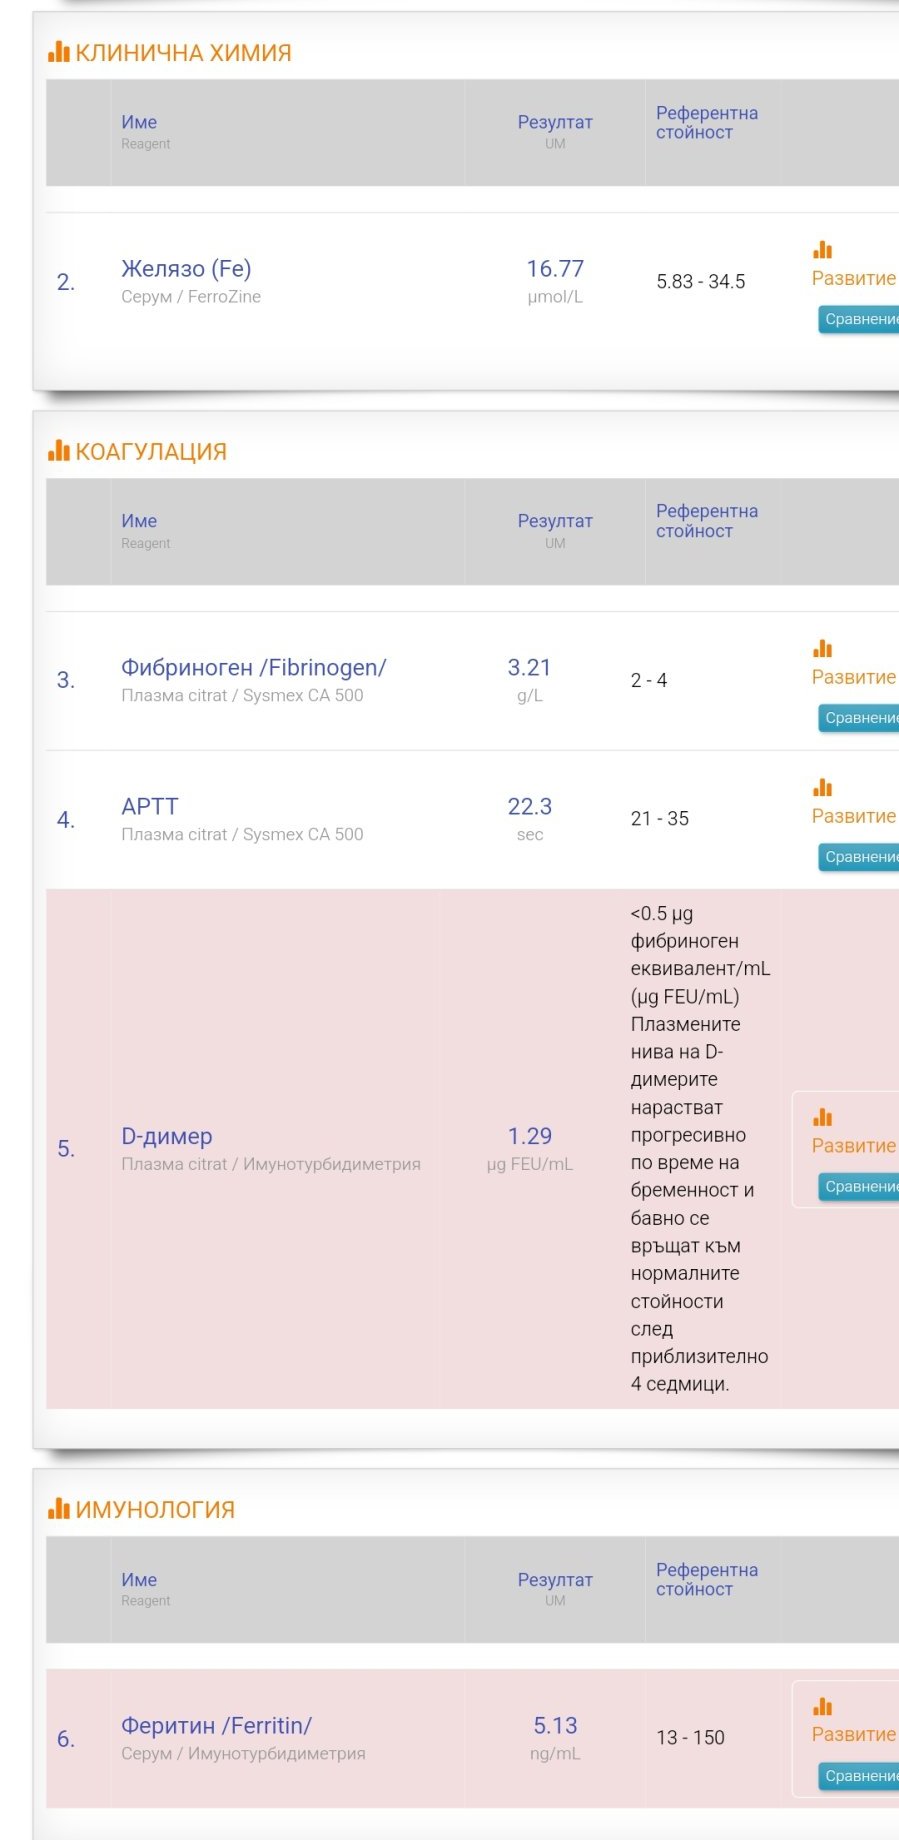Click chart icon beside КЛИНИЧНА ХИМИЯ heading
The height and width of the screenshot is (1840, 899).
59,52
